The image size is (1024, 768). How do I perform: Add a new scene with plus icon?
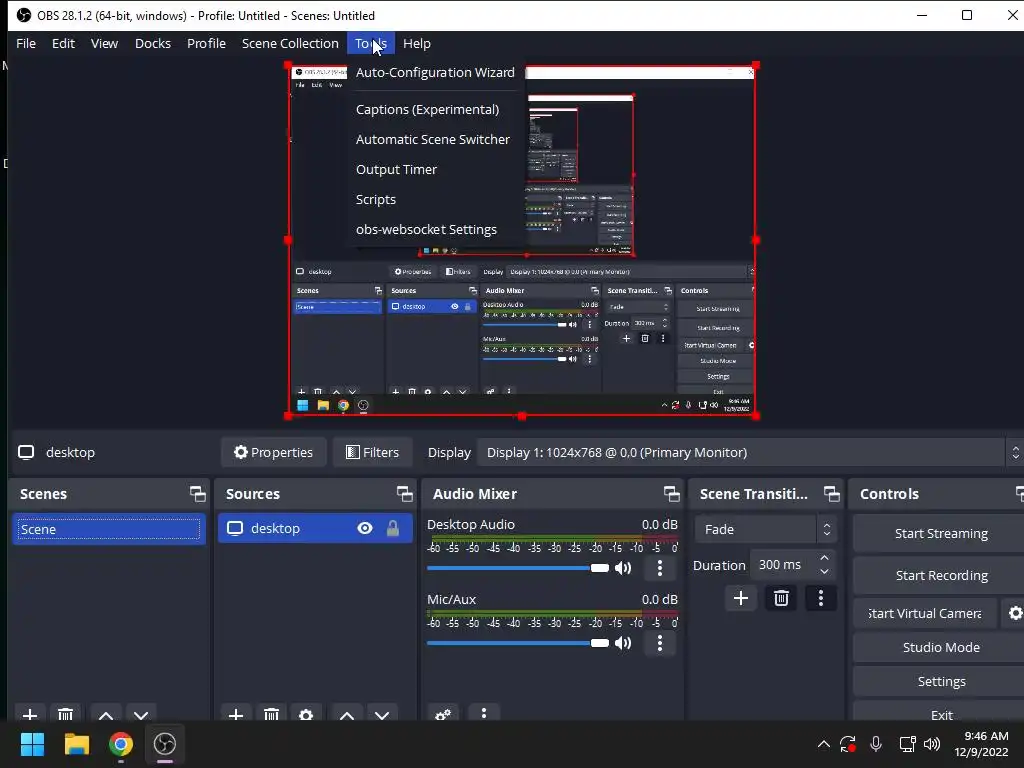point(30,714)
